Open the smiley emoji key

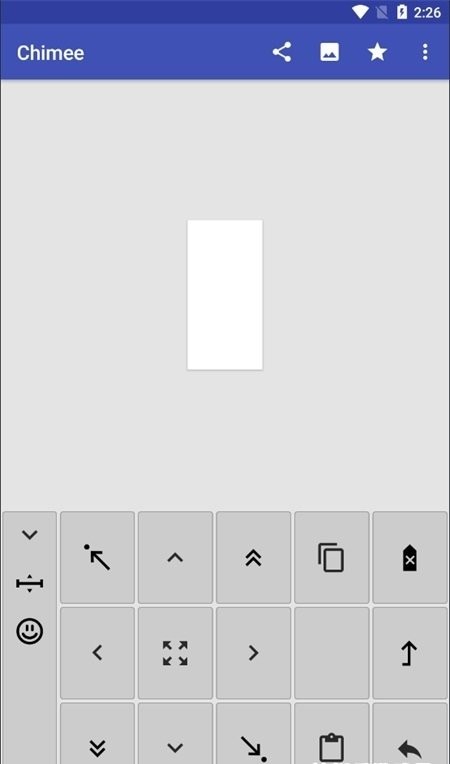pos(30,631)
